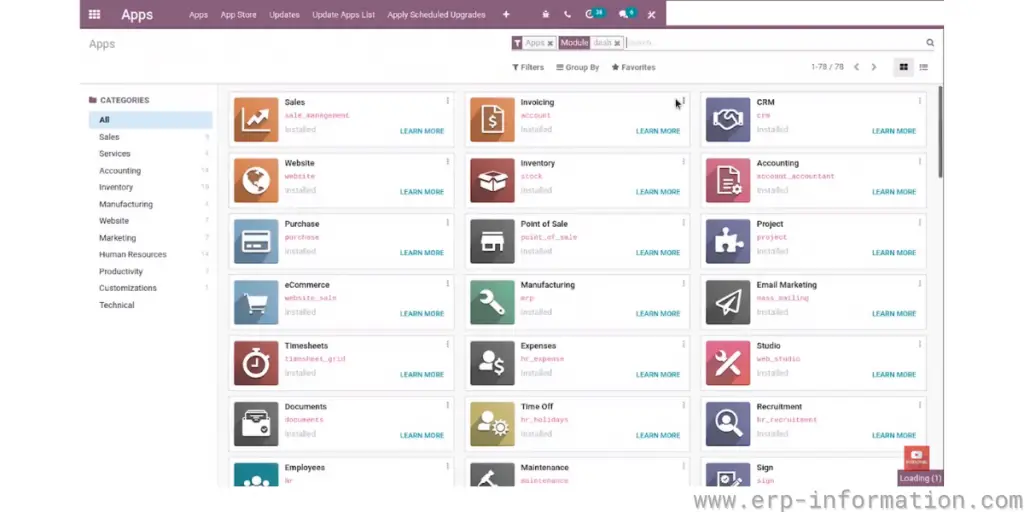Click the Inventory box icon

[492, 180]
